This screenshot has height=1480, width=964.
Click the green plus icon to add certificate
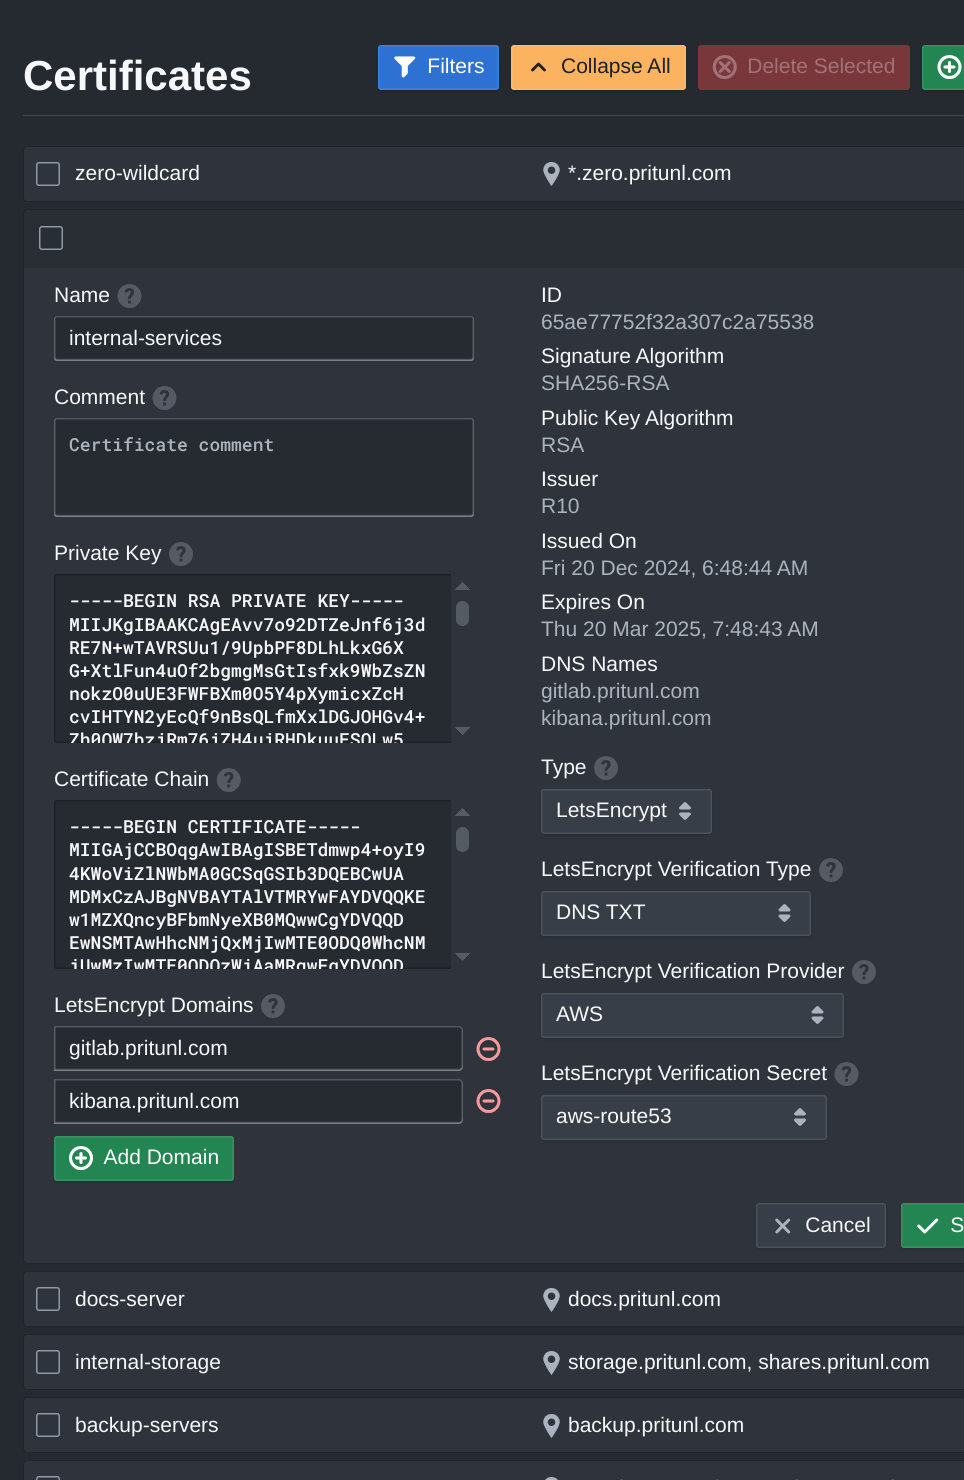point(948,66)
